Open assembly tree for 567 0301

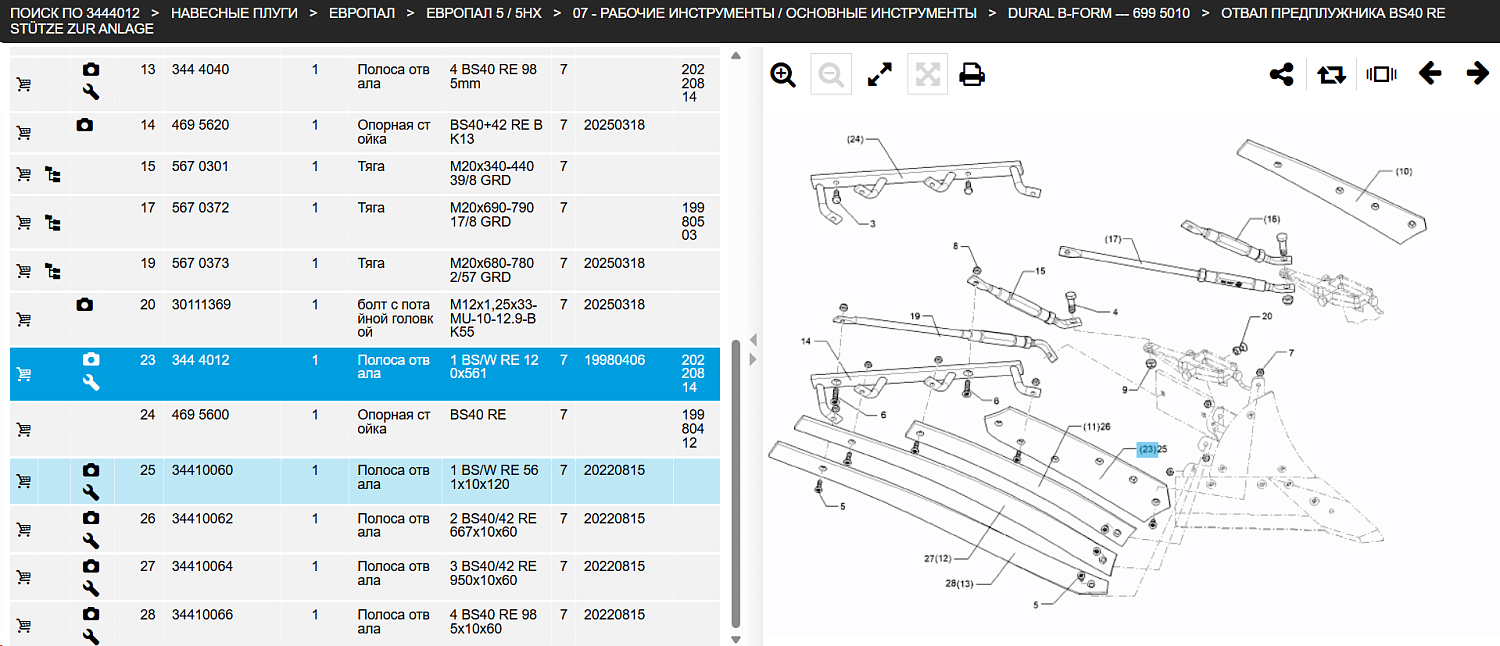coord(53,174)
